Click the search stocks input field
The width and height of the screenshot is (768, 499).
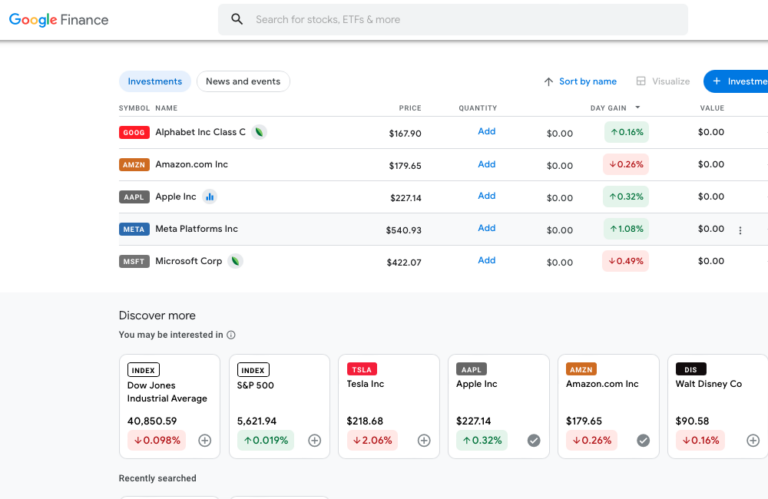(453, 20)
